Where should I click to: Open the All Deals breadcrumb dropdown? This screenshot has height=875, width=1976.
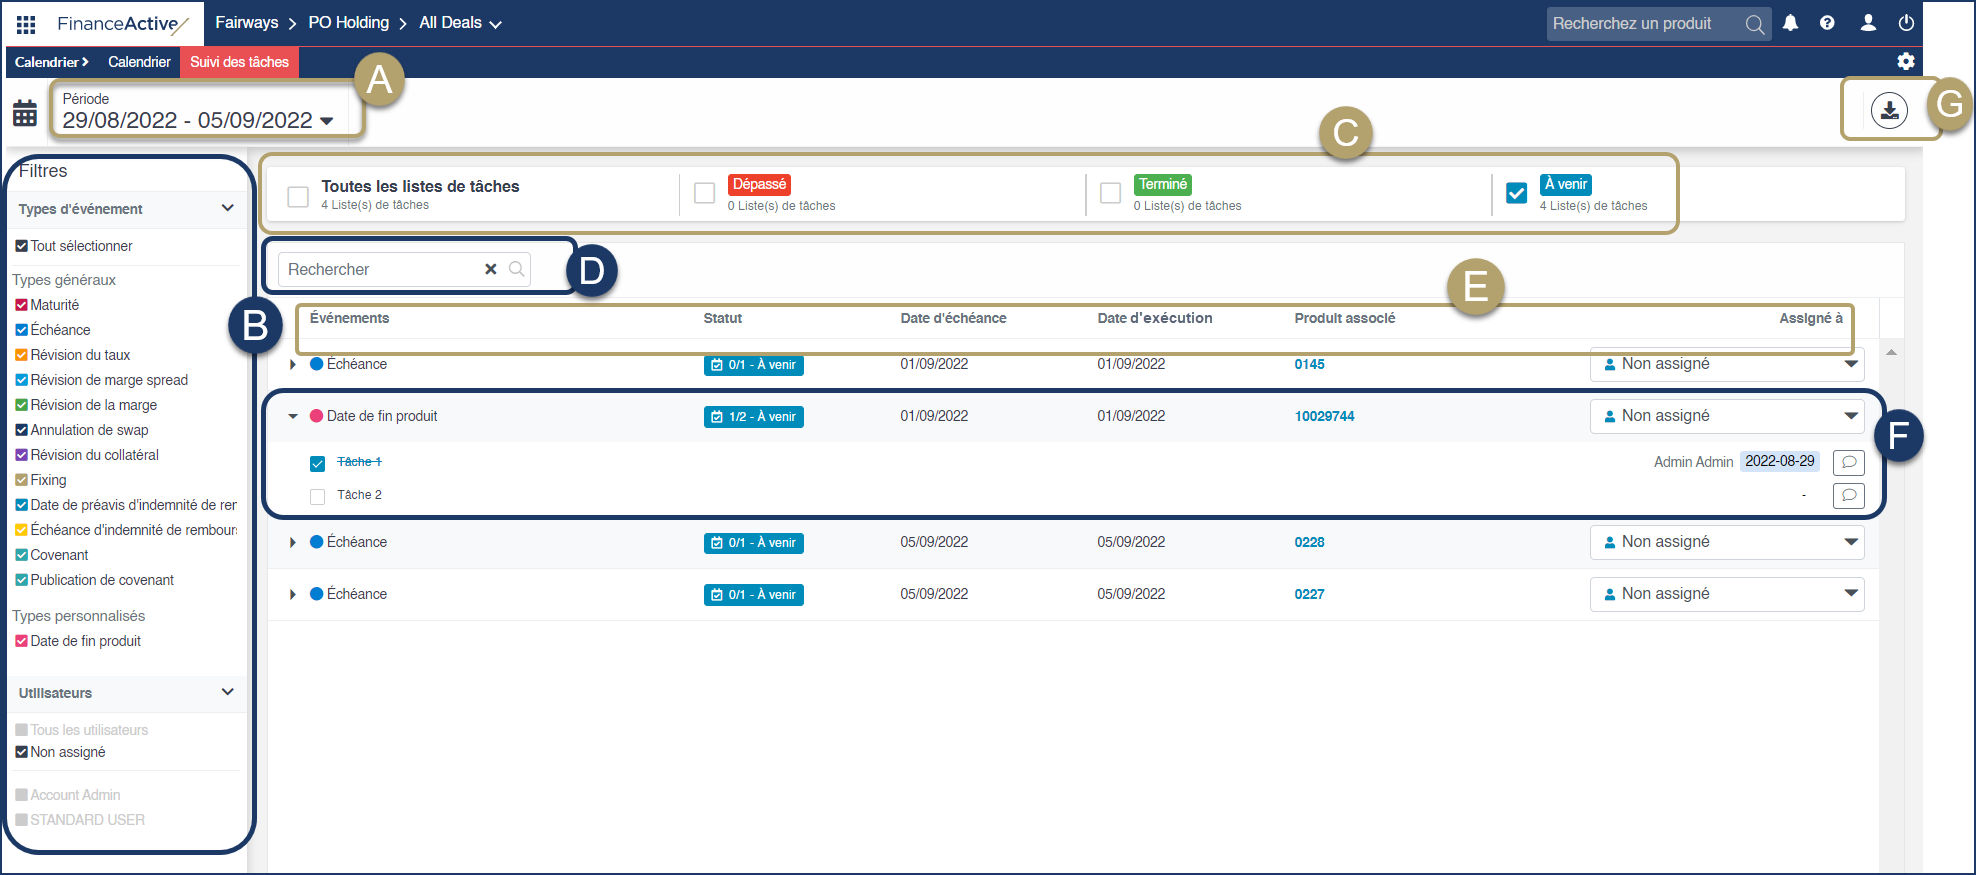[460, 23]
